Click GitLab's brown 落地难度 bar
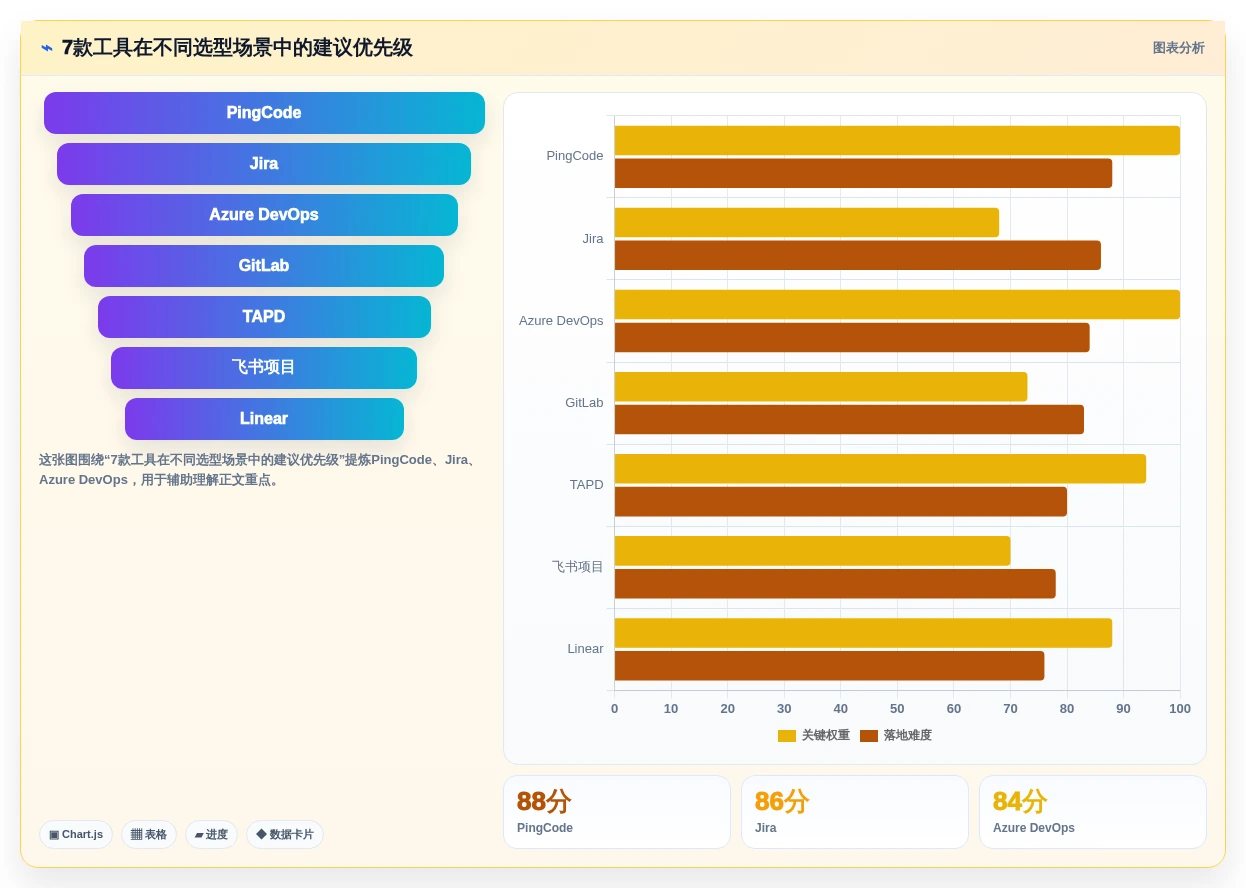The image size is (1246, 888). pos(849,419)
